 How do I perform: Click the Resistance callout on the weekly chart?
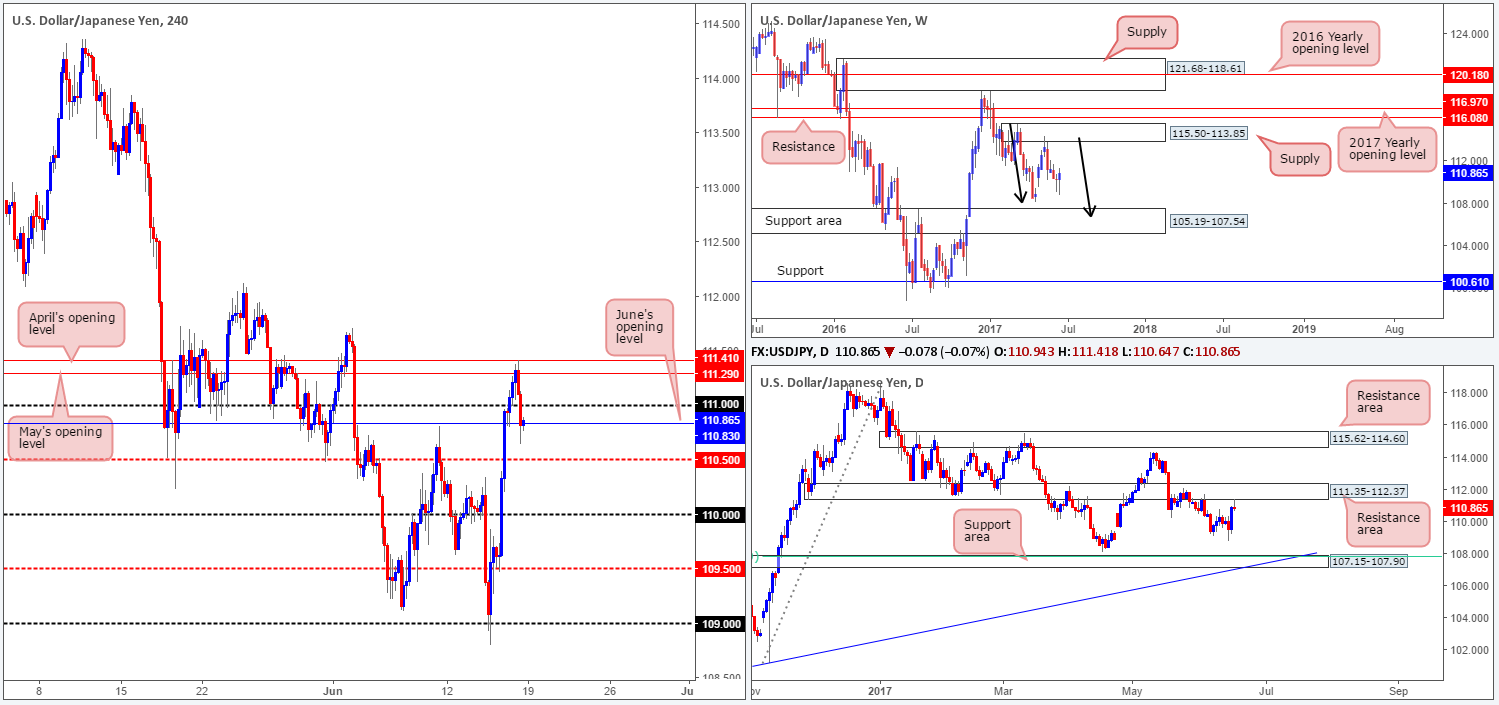point(803,147)
